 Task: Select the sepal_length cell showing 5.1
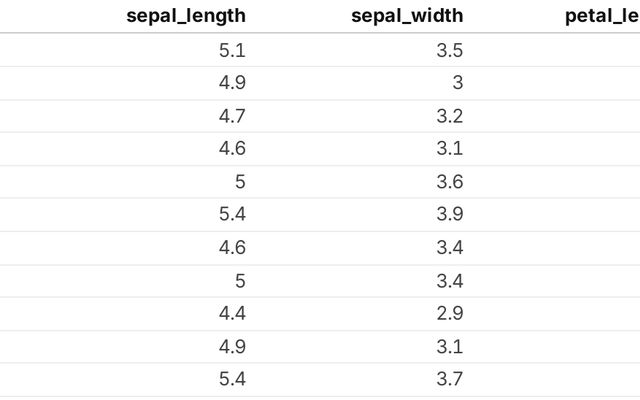[232, 50]
